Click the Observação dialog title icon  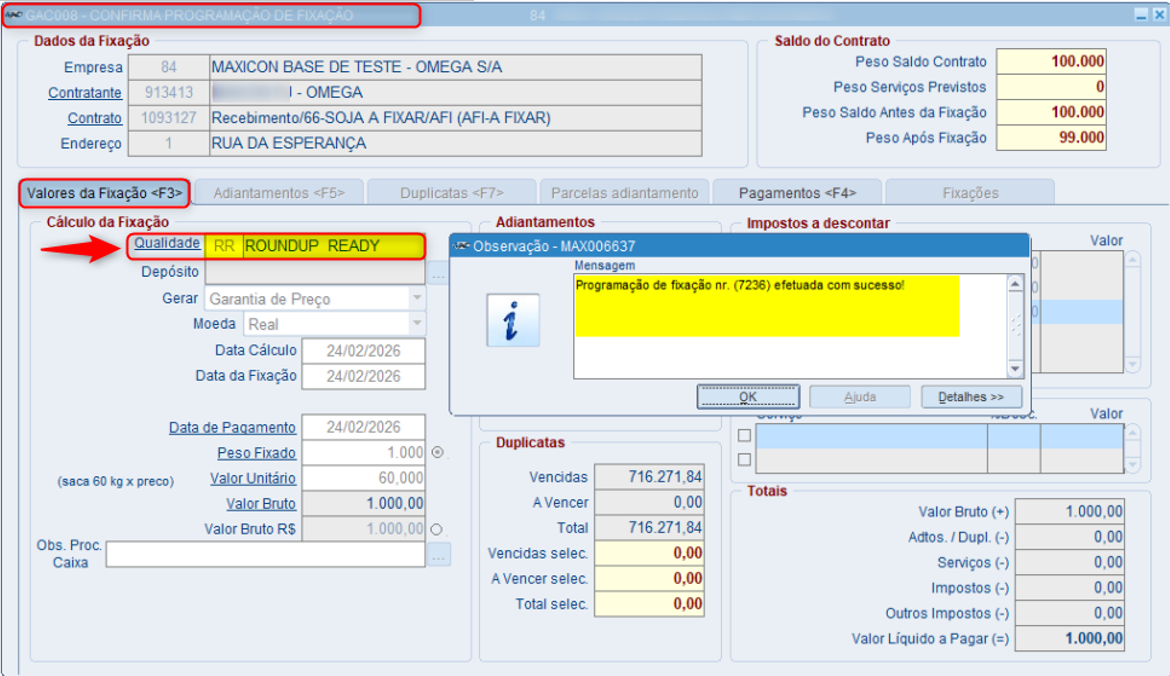point(463,246)
